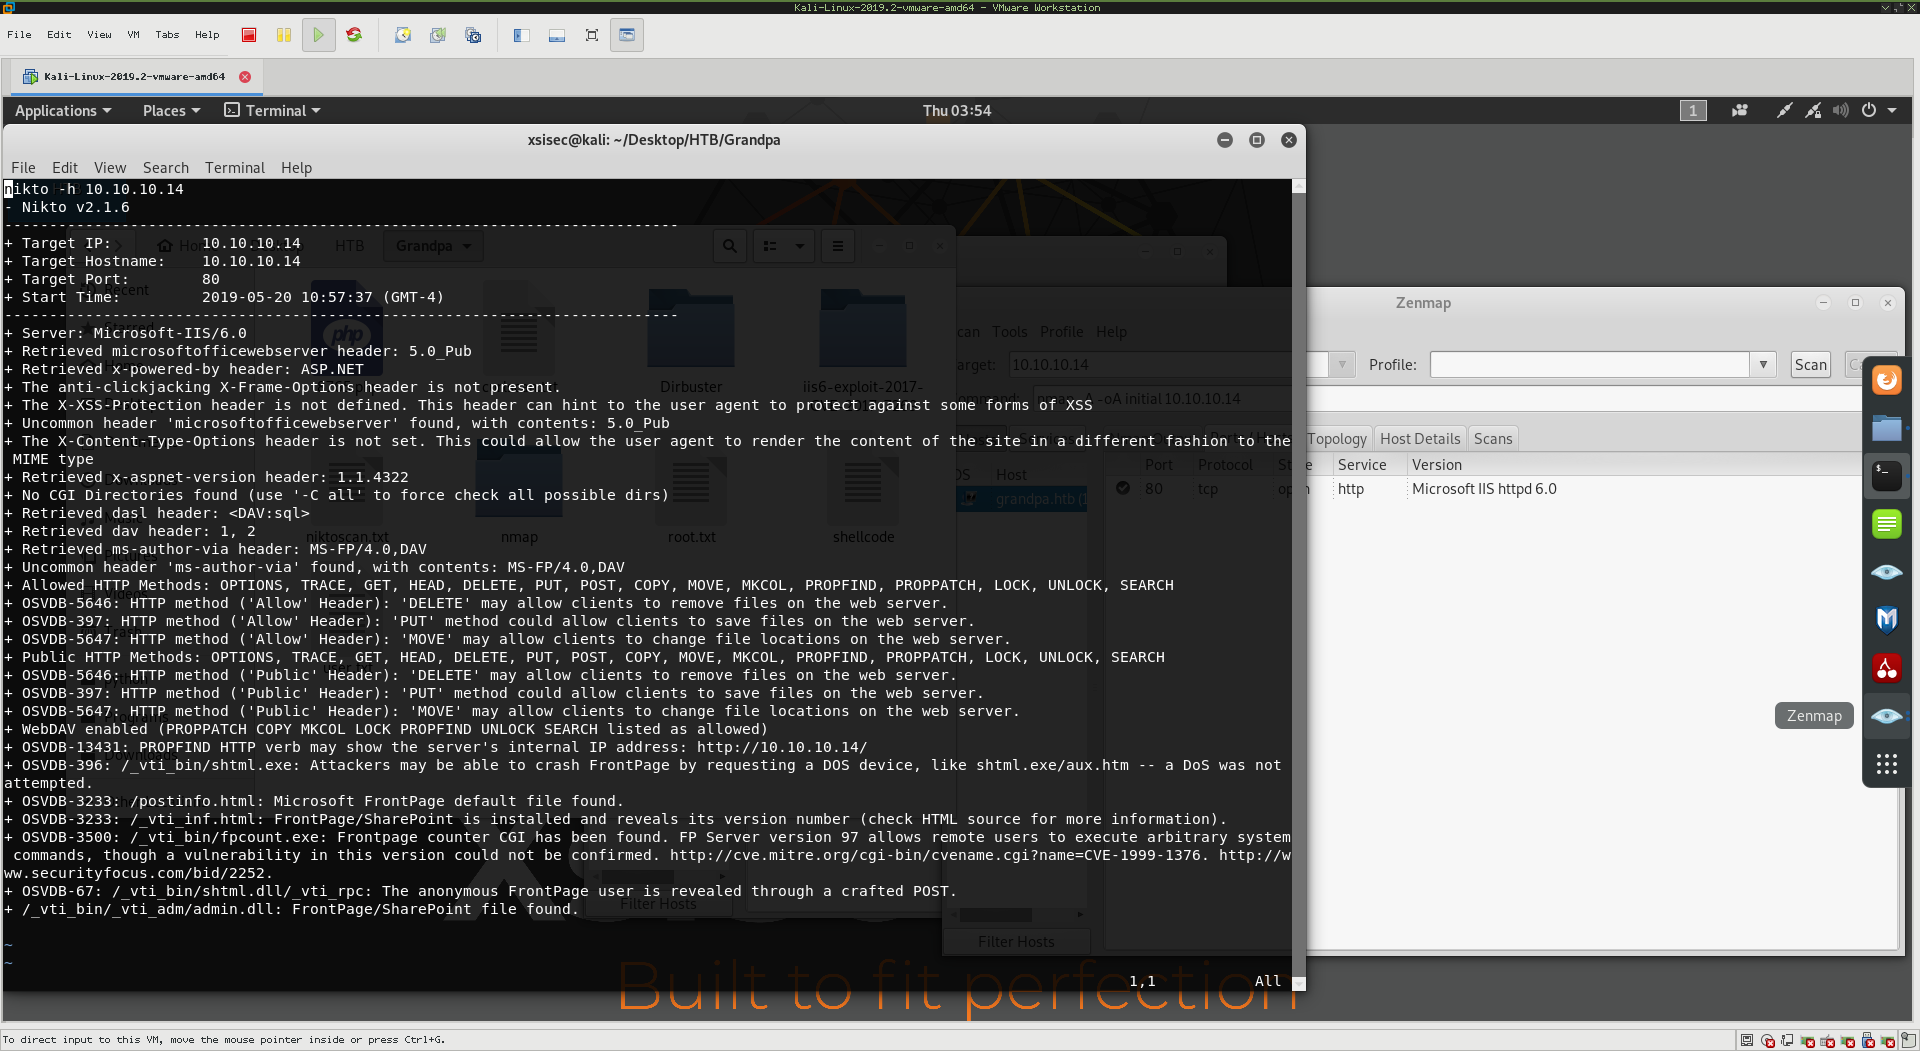The height and width of the screenshot is (1051, 1920).
Task: Click the VMware restart guest icon
Action: coord(354,35)
